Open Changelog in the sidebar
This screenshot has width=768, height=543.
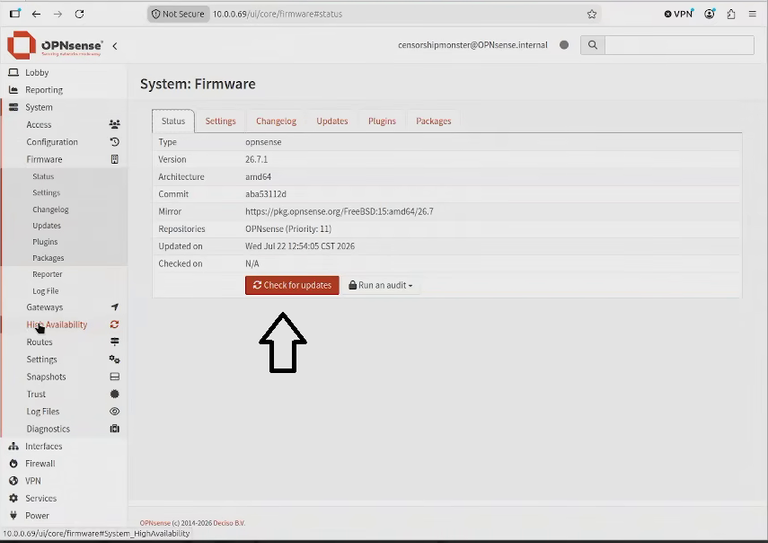click(x=50, y=209)
